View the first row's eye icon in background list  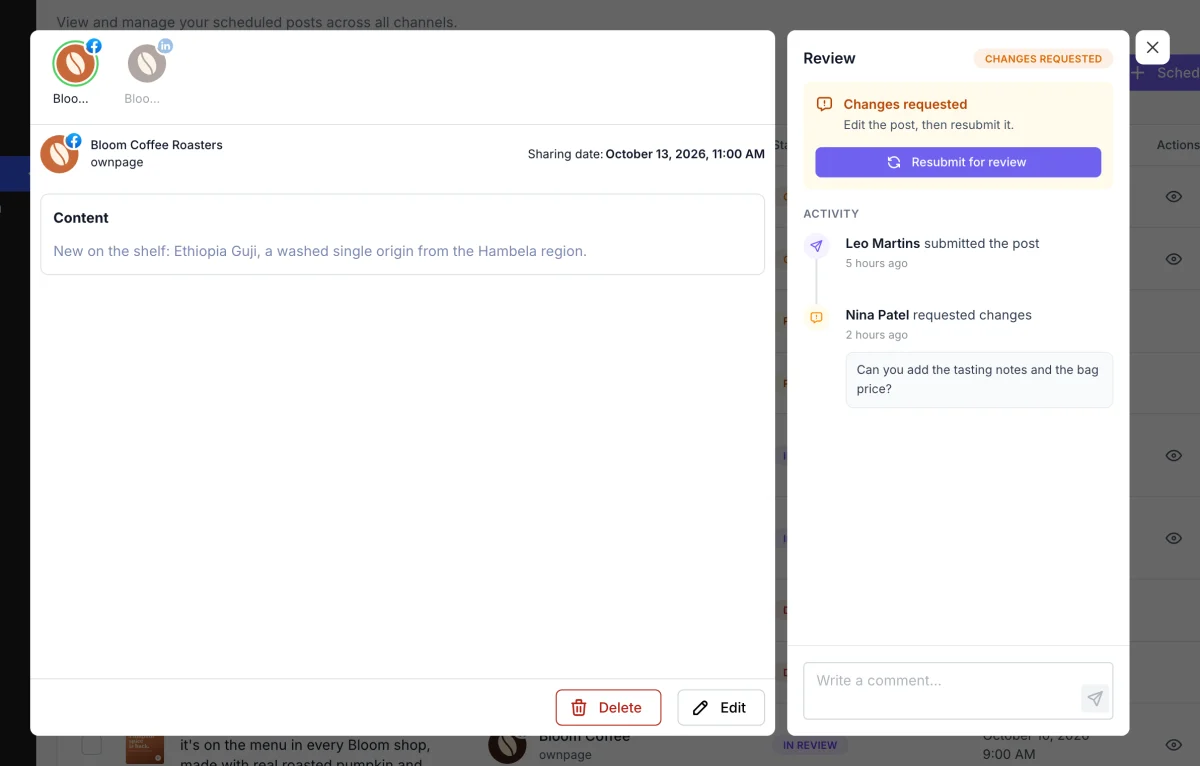1174,197
